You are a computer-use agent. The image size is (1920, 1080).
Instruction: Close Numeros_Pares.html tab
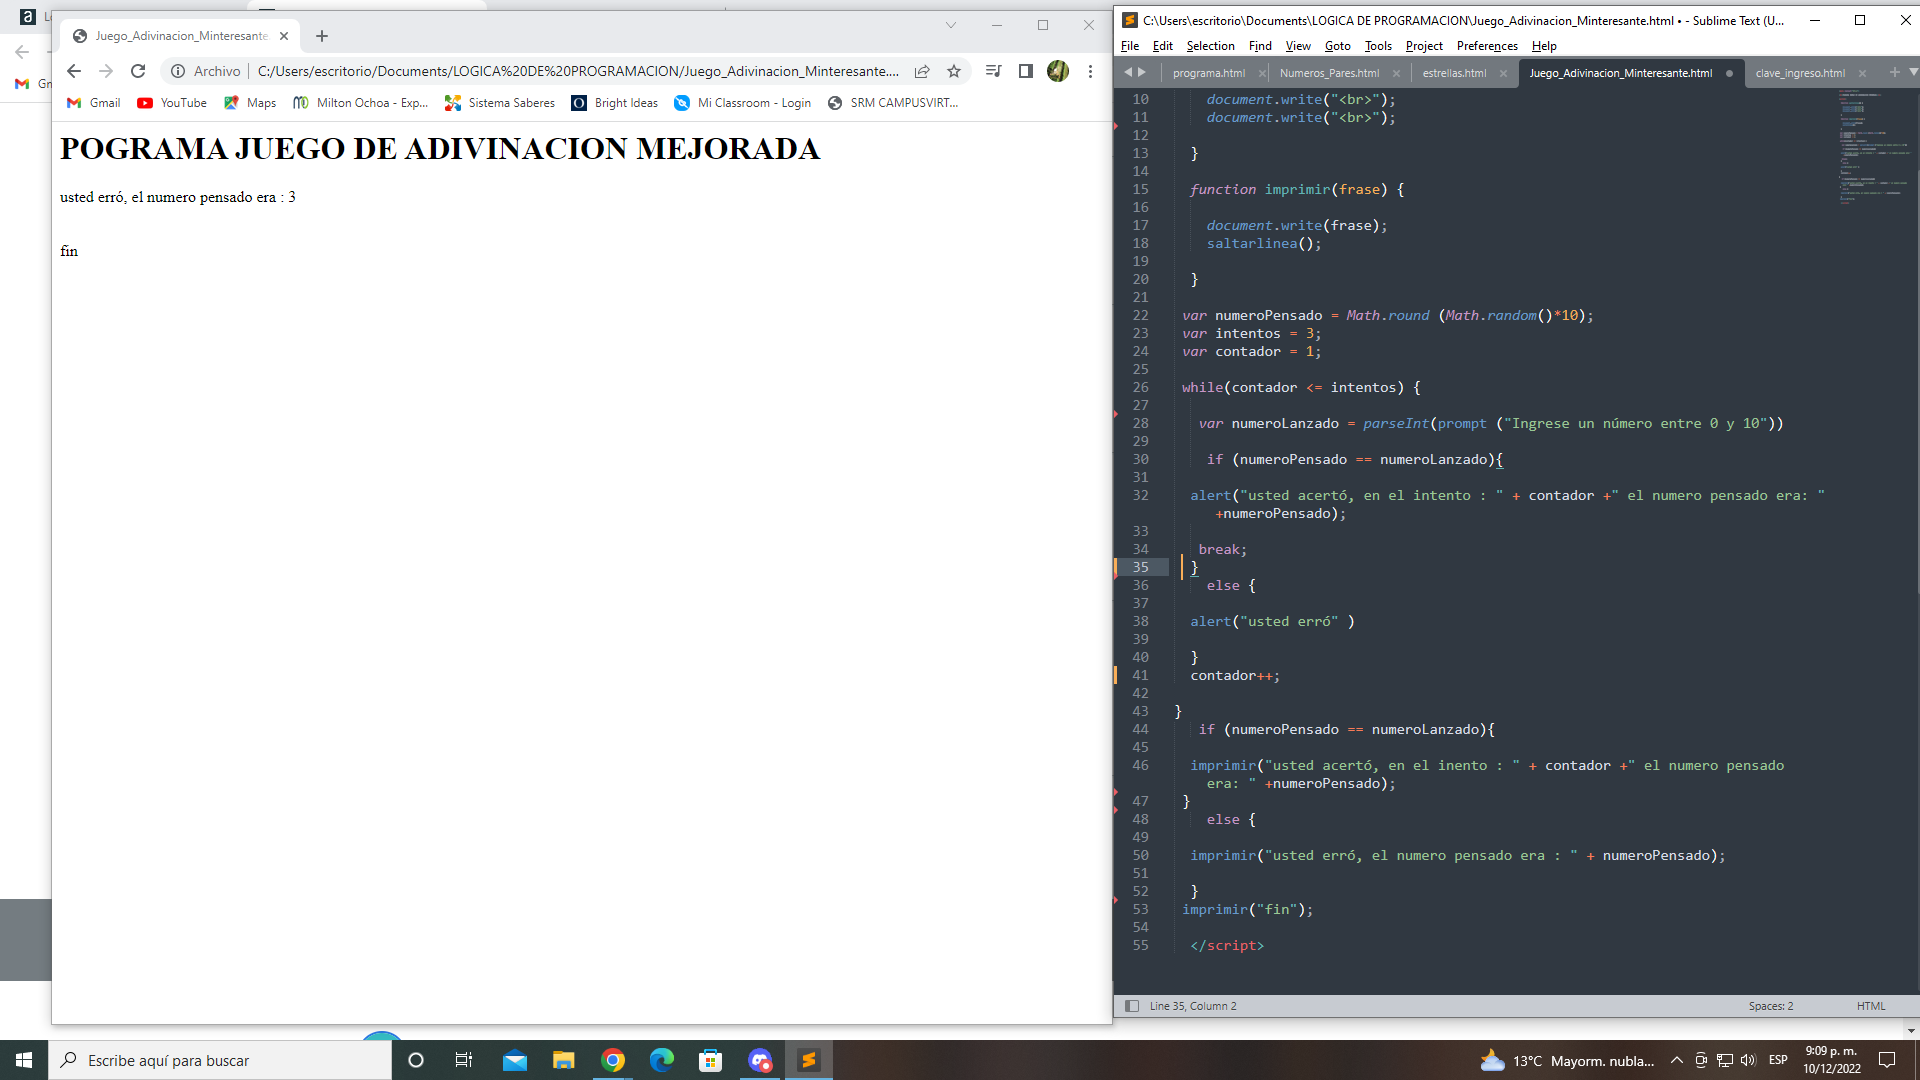1396,73
